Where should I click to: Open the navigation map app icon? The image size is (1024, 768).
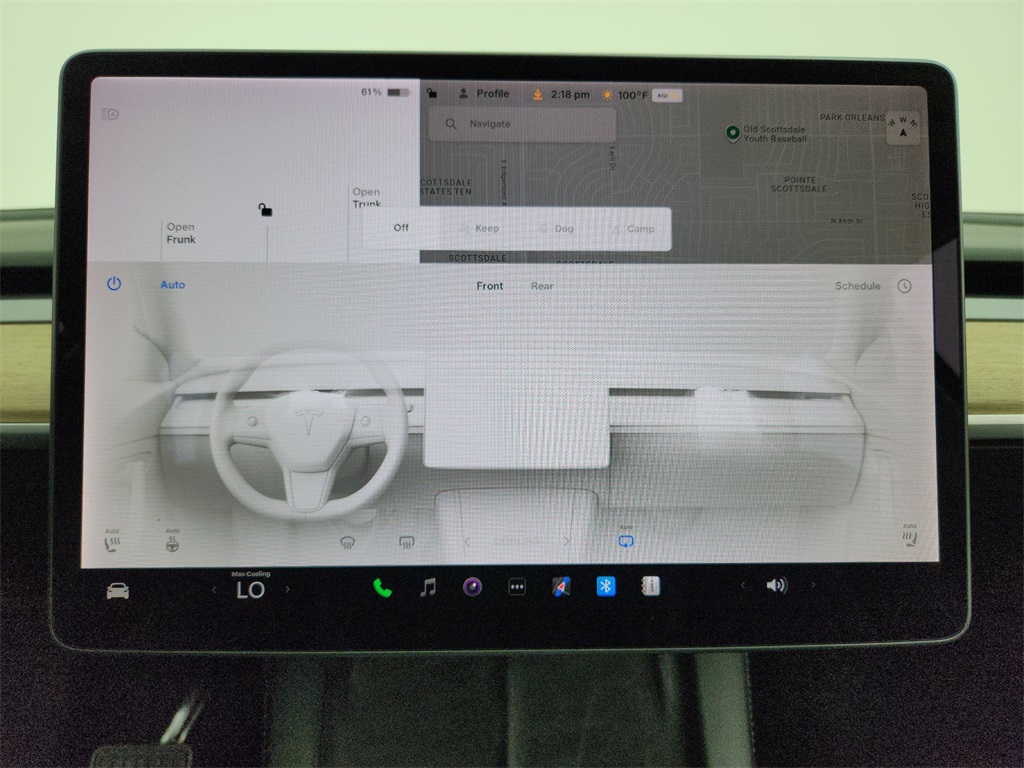coord(561,587)
